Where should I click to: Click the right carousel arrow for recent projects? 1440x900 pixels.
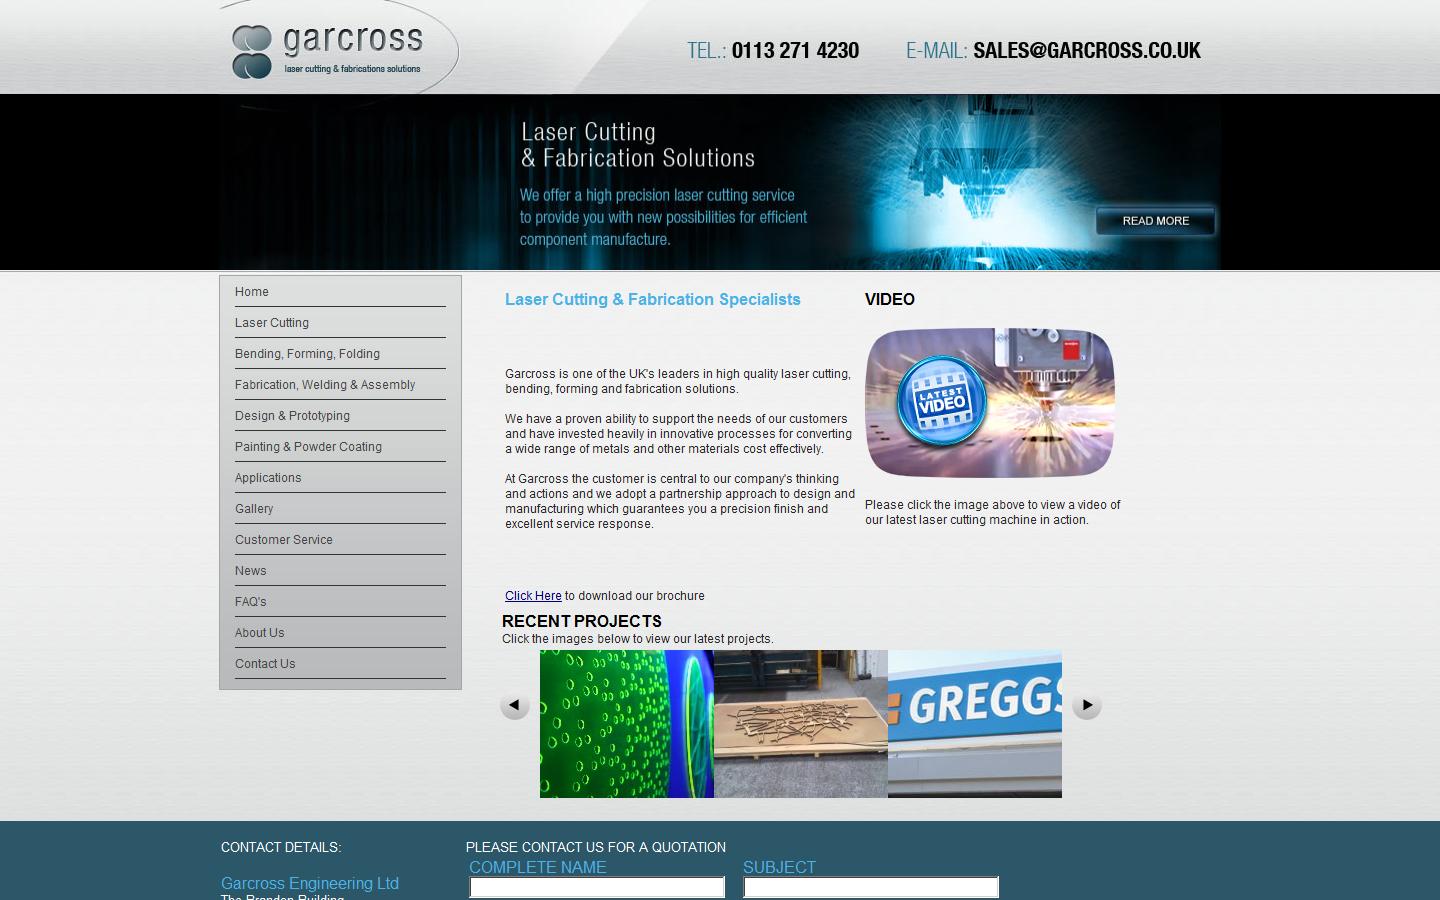point(1087,705)
